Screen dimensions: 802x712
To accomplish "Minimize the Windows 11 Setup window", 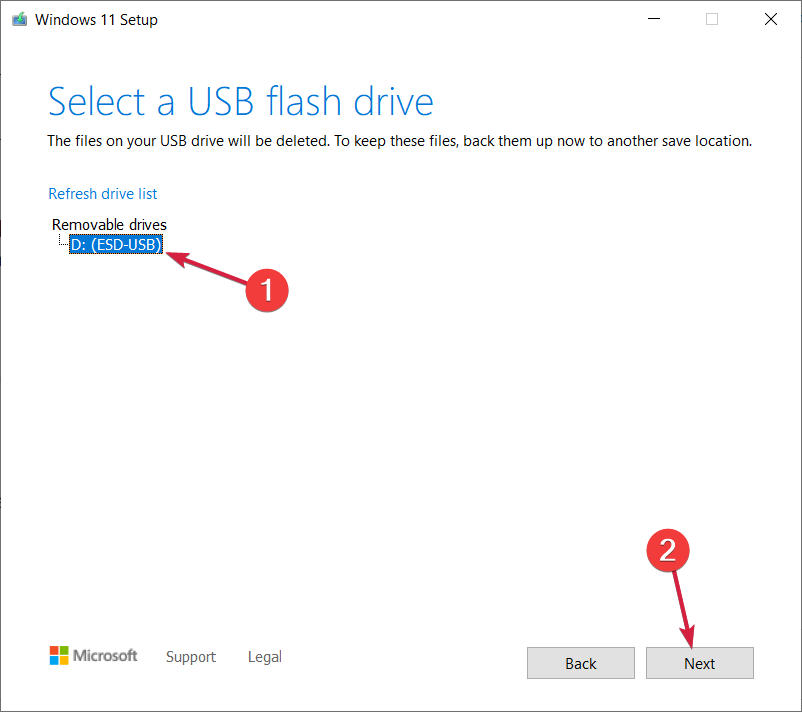I will pos(653,18).
